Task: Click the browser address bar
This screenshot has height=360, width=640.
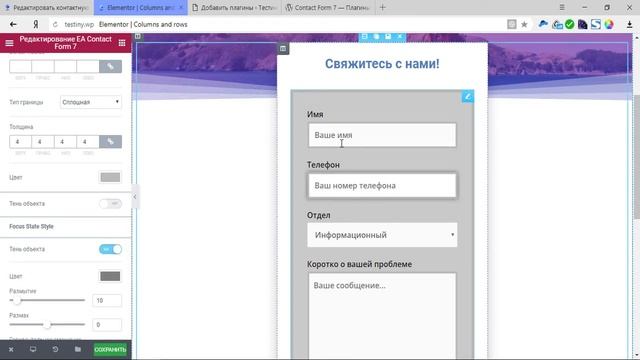Action: (282, 24)
